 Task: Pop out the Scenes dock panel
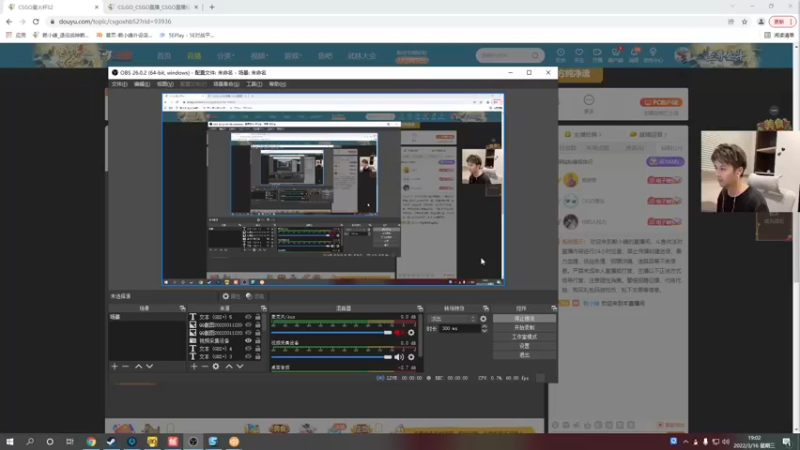pos(182,308)
